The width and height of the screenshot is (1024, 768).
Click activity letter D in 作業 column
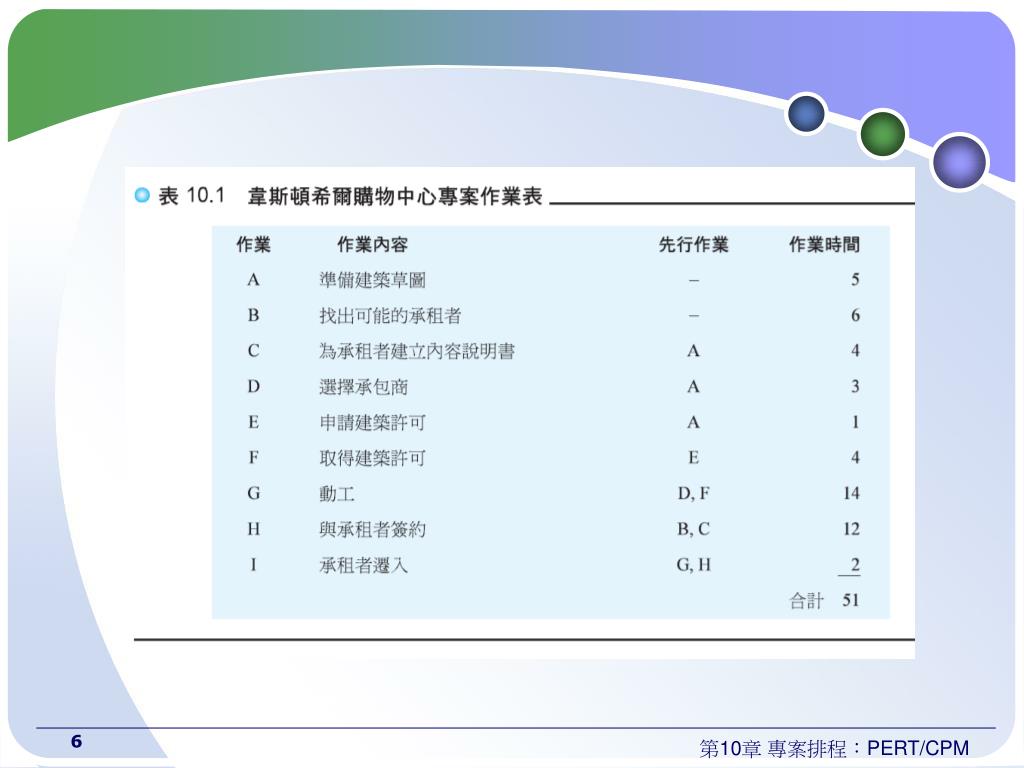(x=253, y=387)
